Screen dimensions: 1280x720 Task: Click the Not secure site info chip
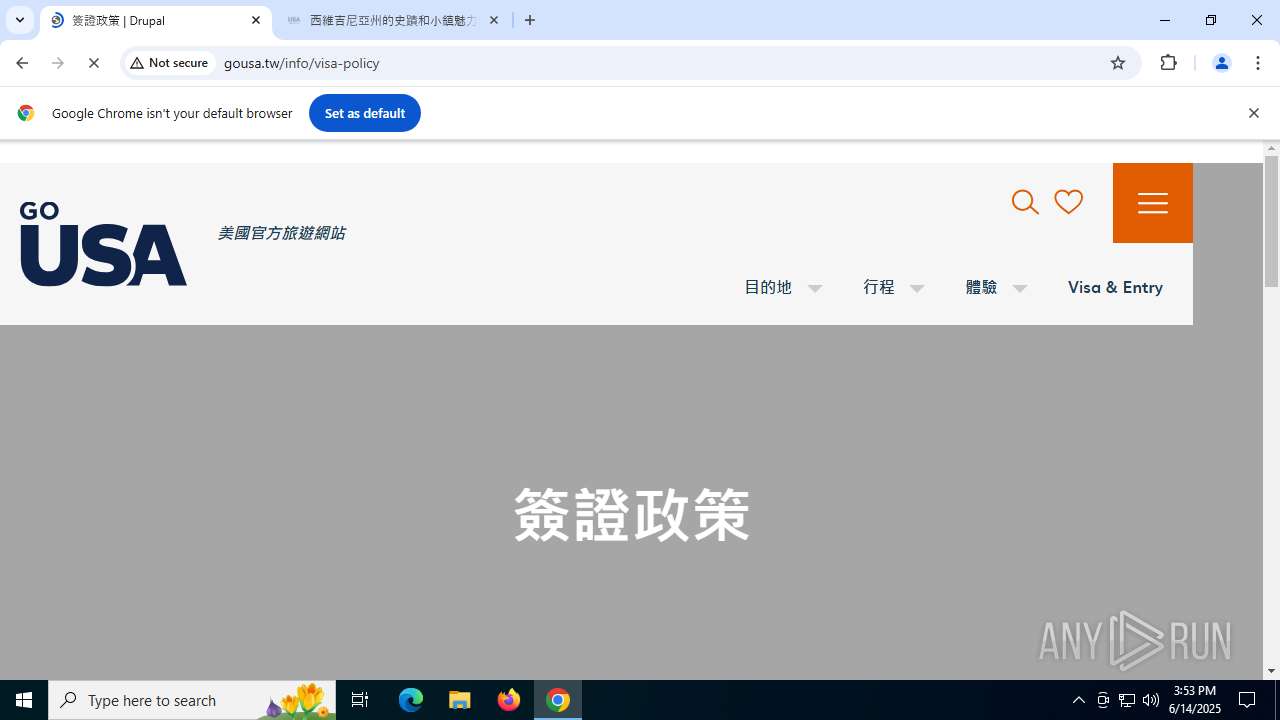coord(170,63)
